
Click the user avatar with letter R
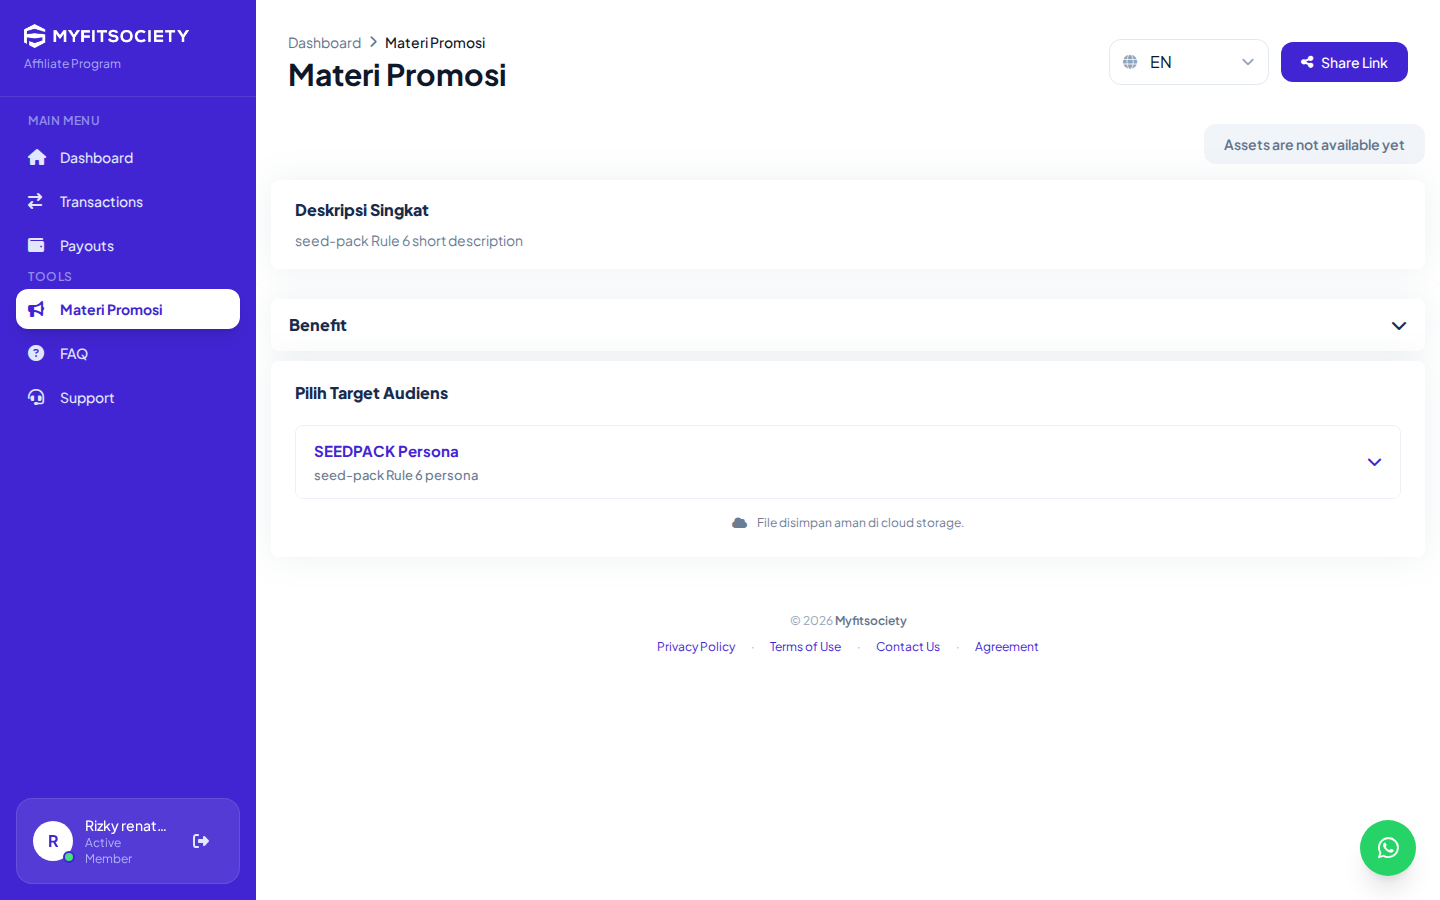(53, 841)
